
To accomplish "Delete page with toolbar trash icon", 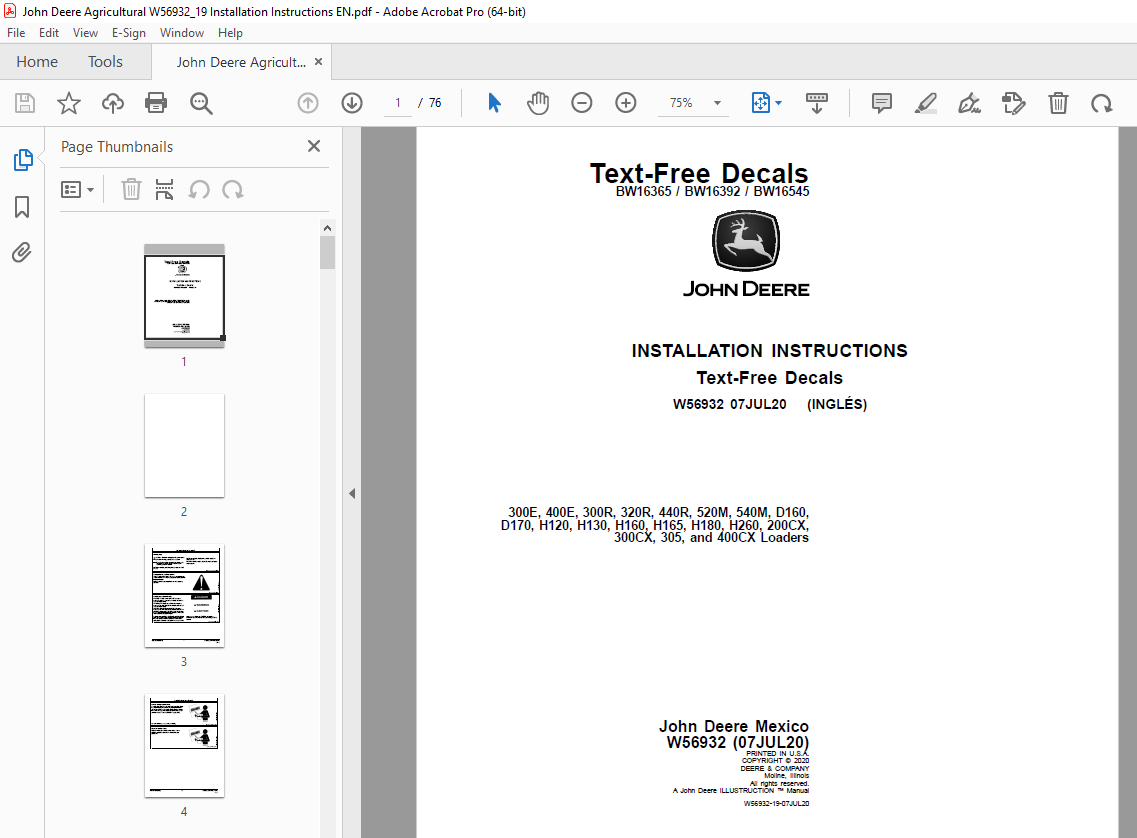I will pyautogui.click(x=1058, y=103).
